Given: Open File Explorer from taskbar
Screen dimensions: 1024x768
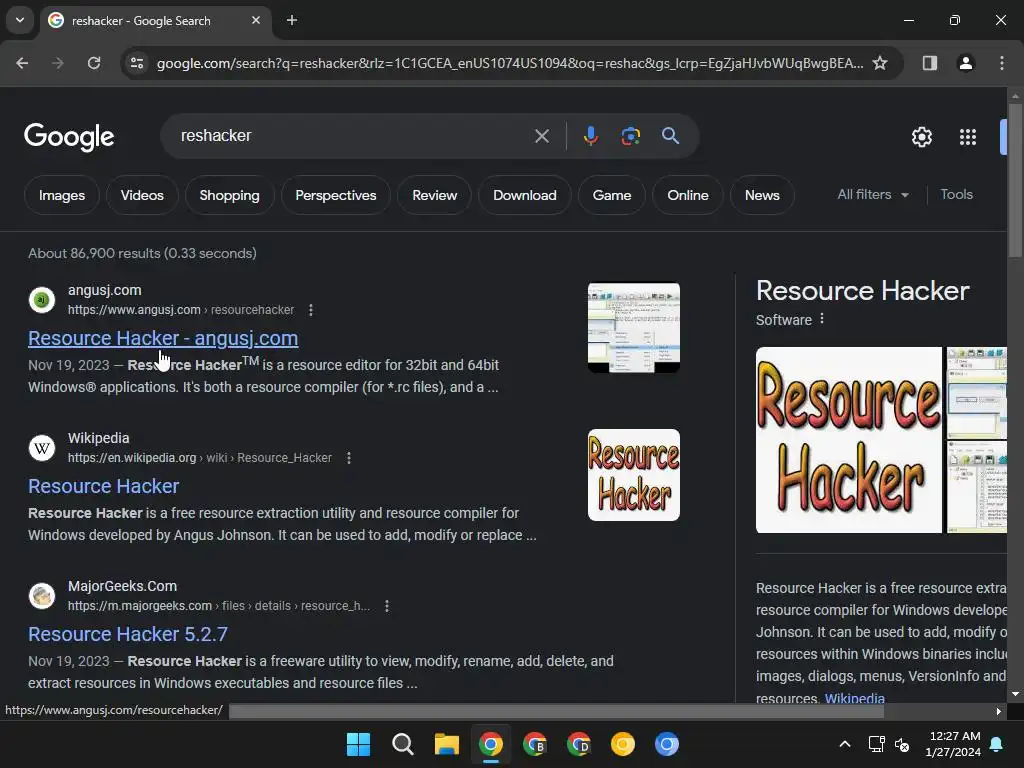Looking at the screenshot, I should (x=447, y=744).
